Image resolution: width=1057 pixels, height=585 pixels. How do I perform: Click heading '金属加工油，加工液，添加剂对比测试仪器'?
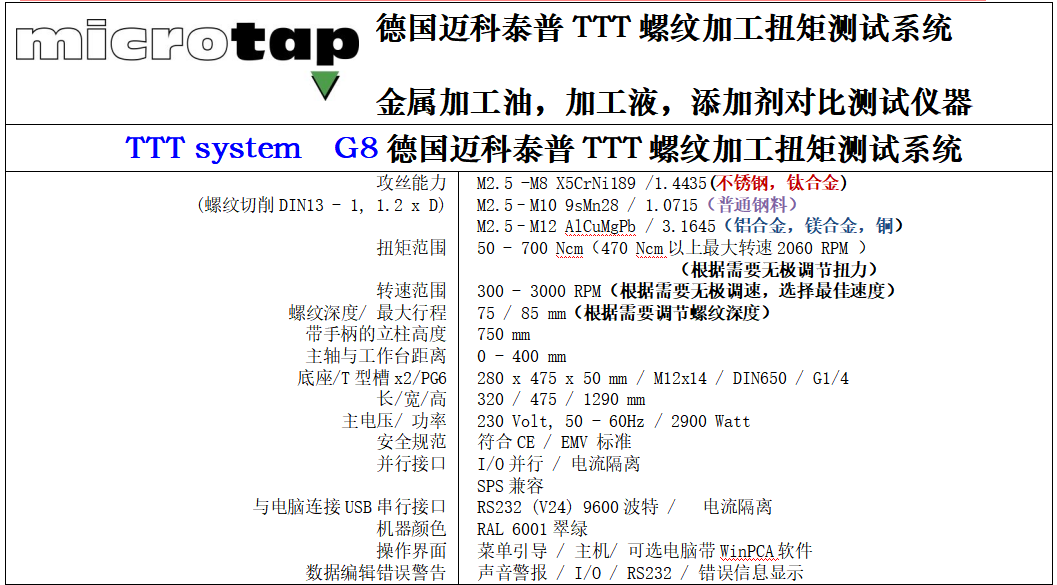coord(673,102)
